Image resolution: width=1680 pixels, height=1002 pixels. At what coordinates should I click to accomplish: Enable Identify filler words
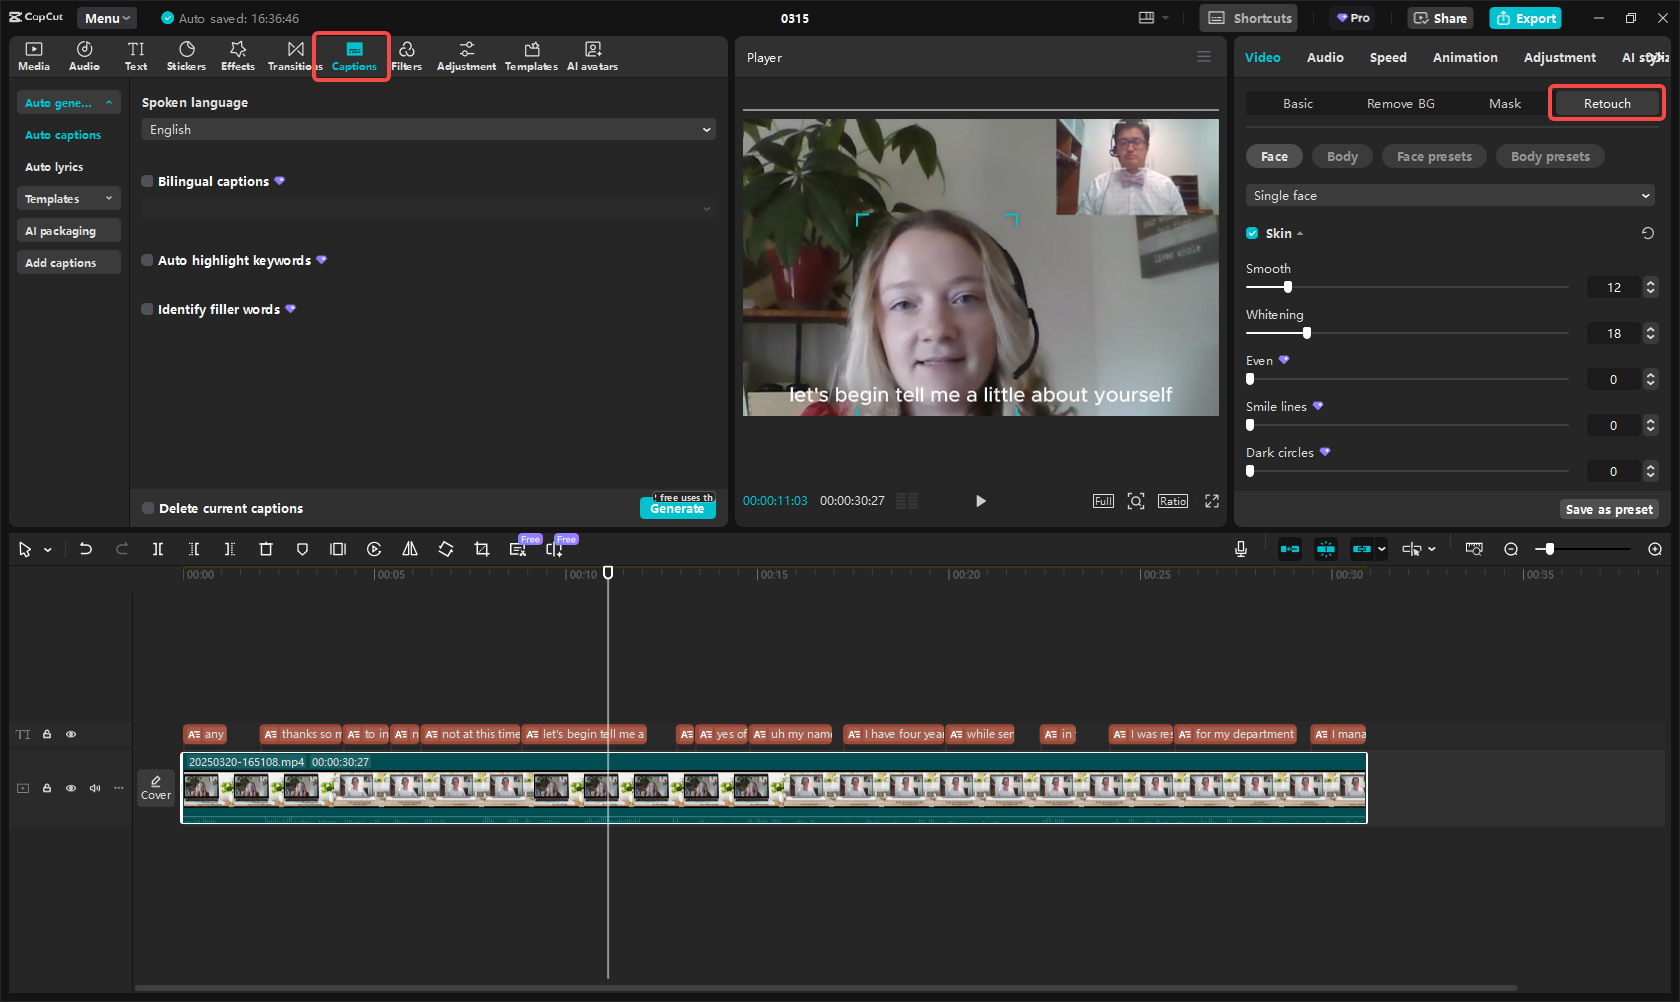click(x=147, y=309)
